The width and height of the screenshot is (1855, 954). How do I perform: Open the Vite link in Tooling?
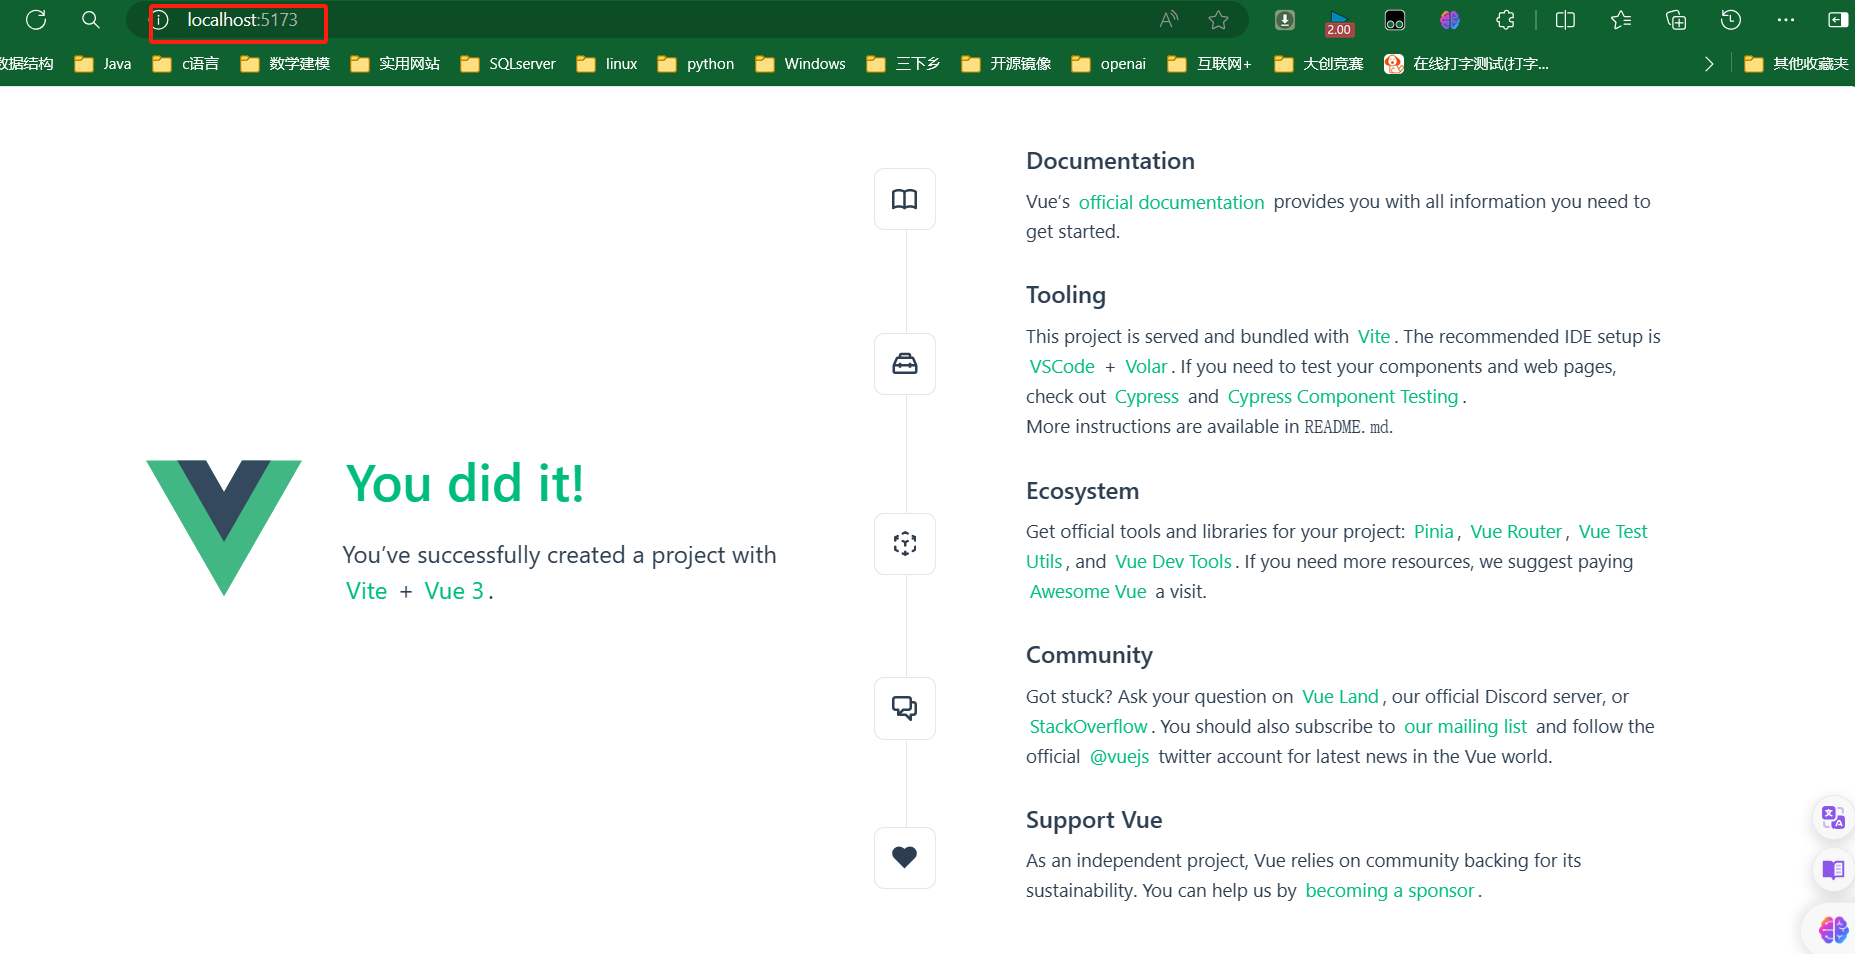pyautogui.click(x=1374, y=337)
